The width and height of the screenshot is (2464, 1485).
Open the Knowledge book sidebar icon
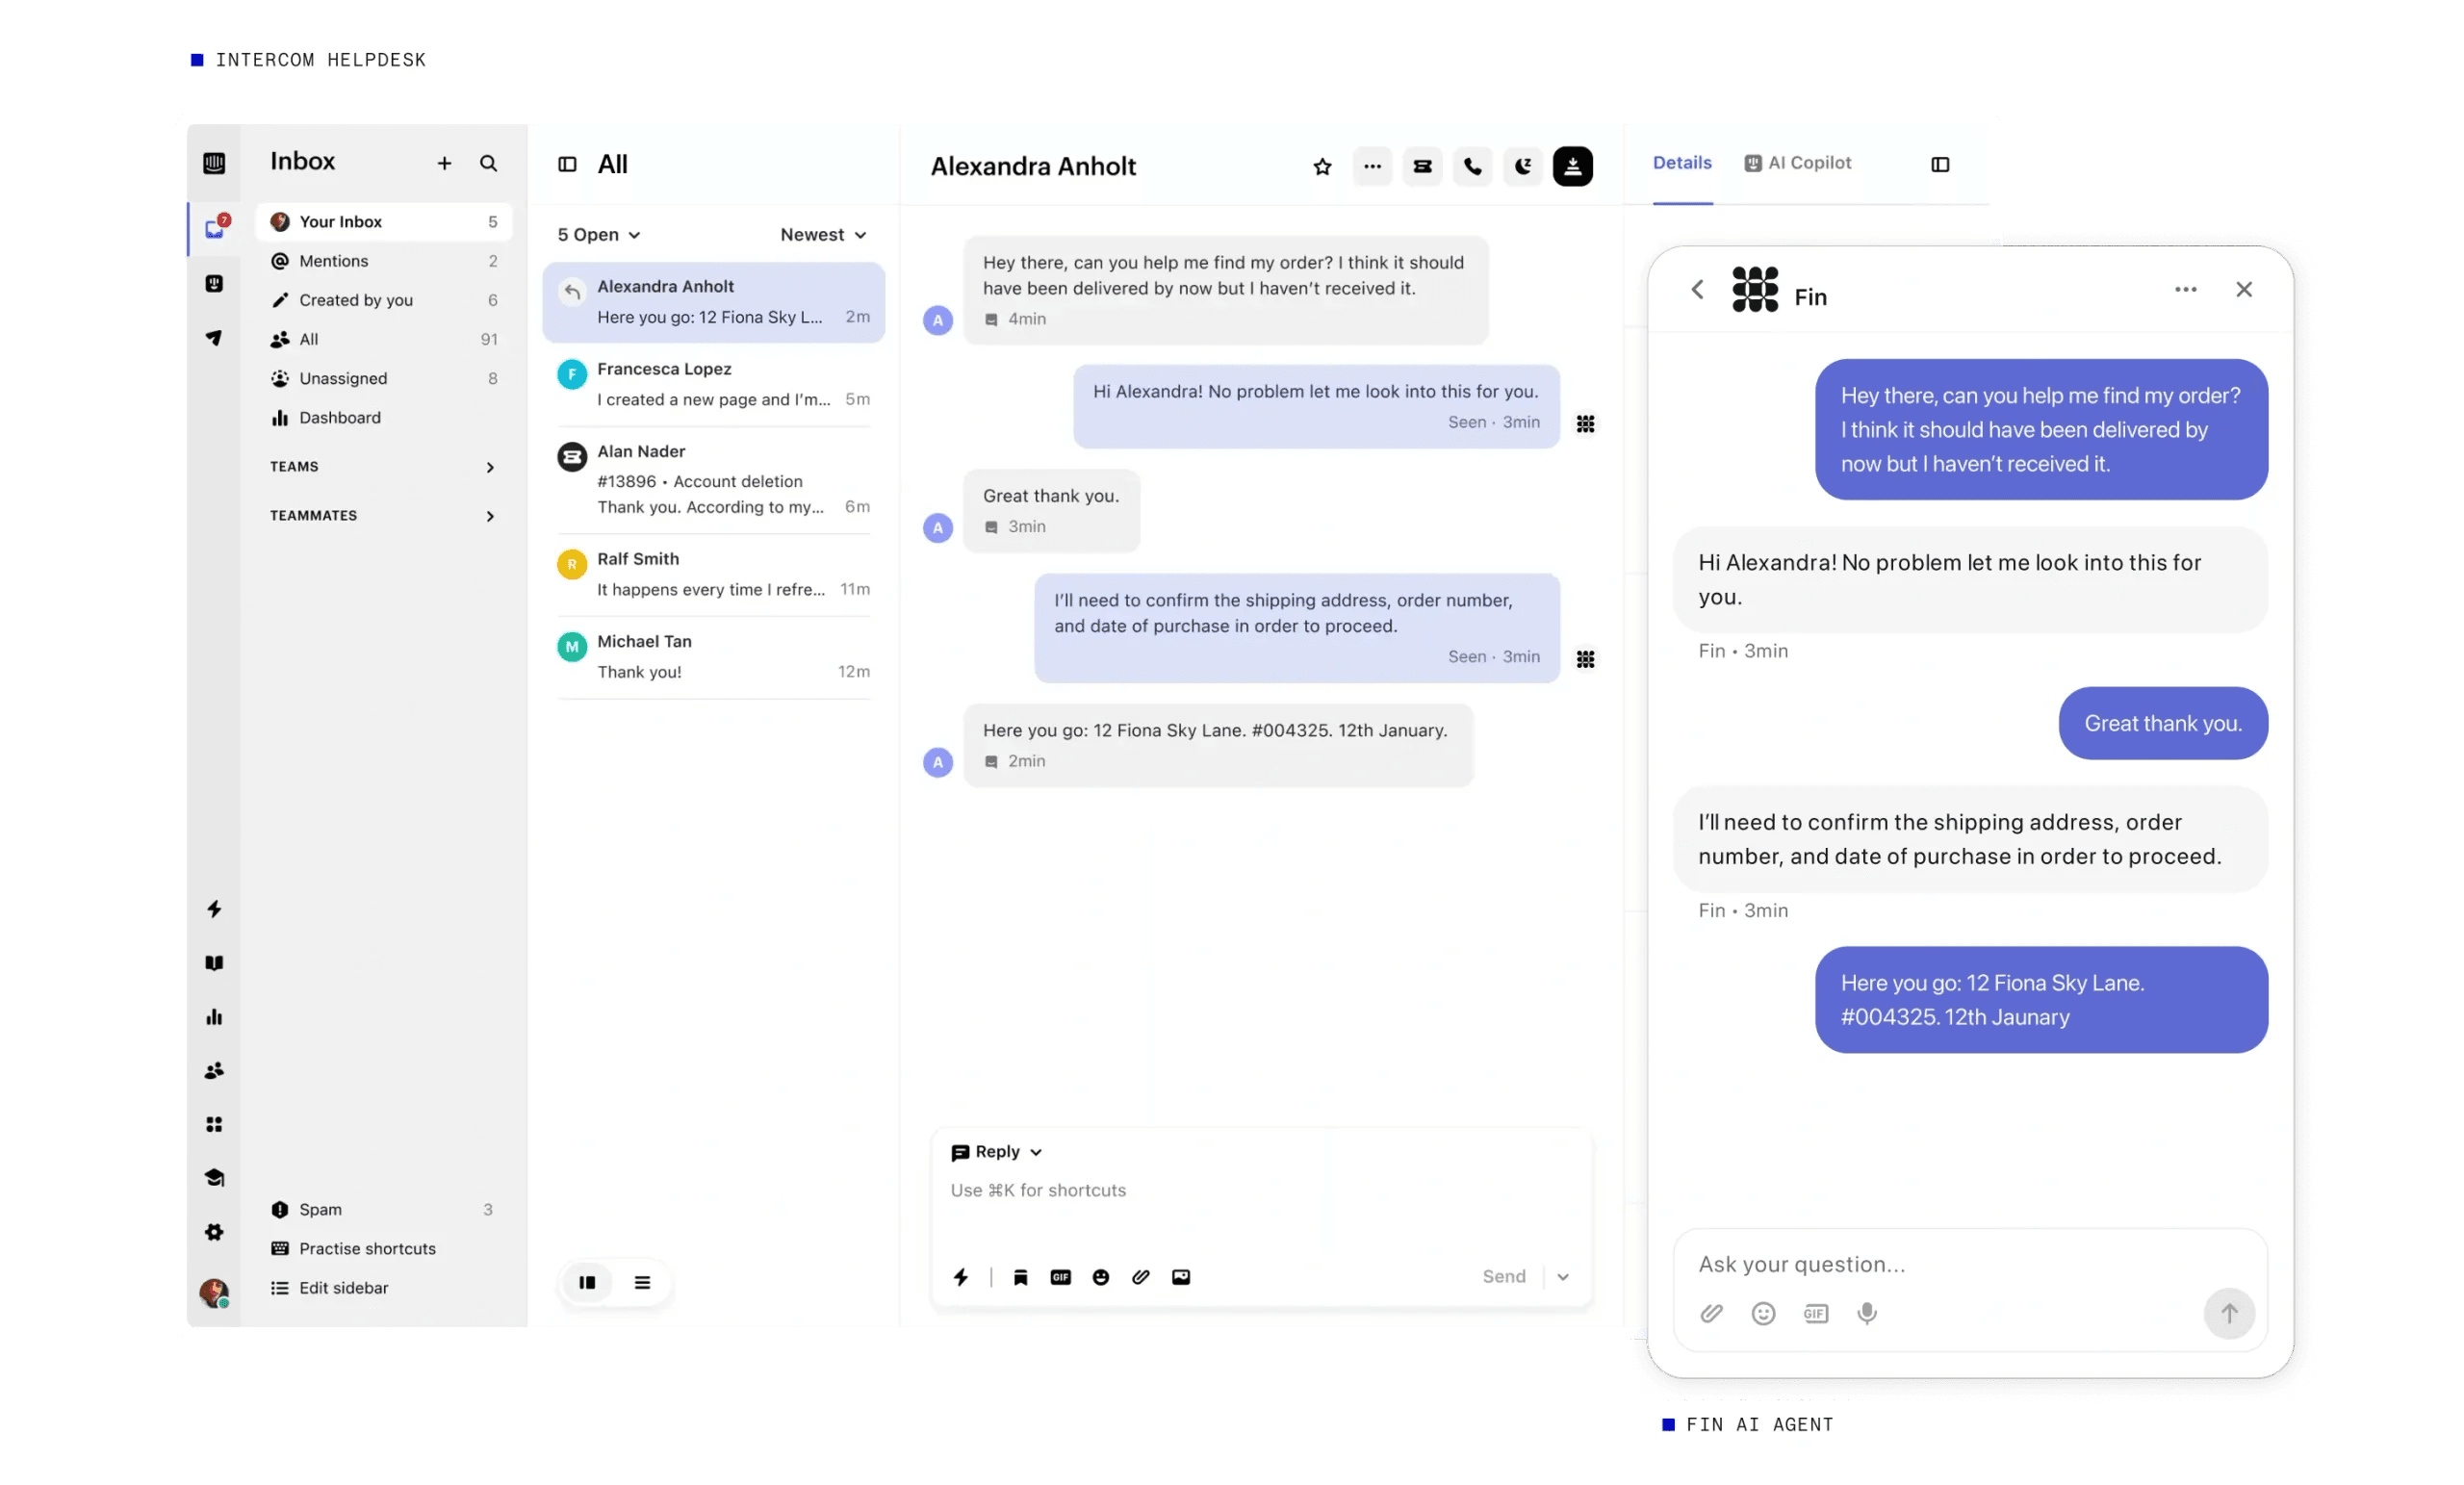(214, 962)
